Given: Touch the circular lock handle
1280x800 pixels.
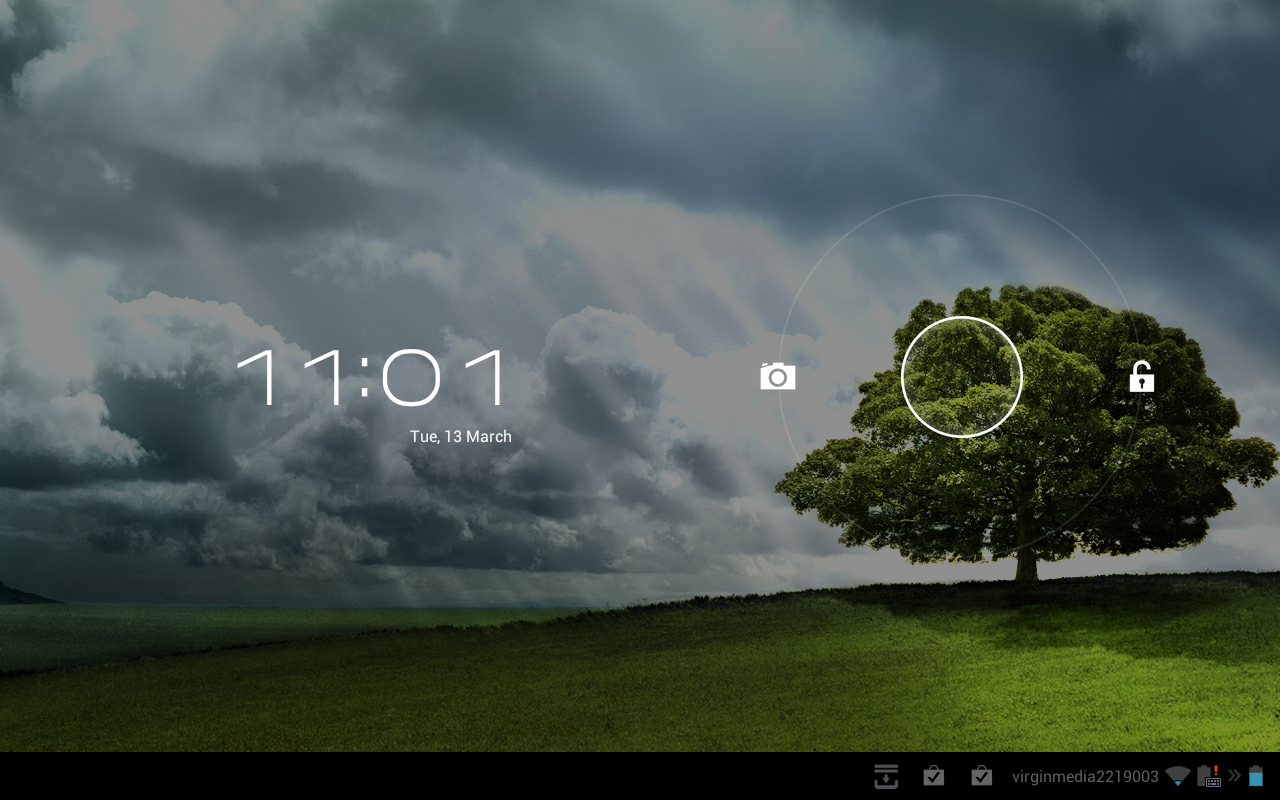Looking at the screenshot, I should [x=961, y=377].
